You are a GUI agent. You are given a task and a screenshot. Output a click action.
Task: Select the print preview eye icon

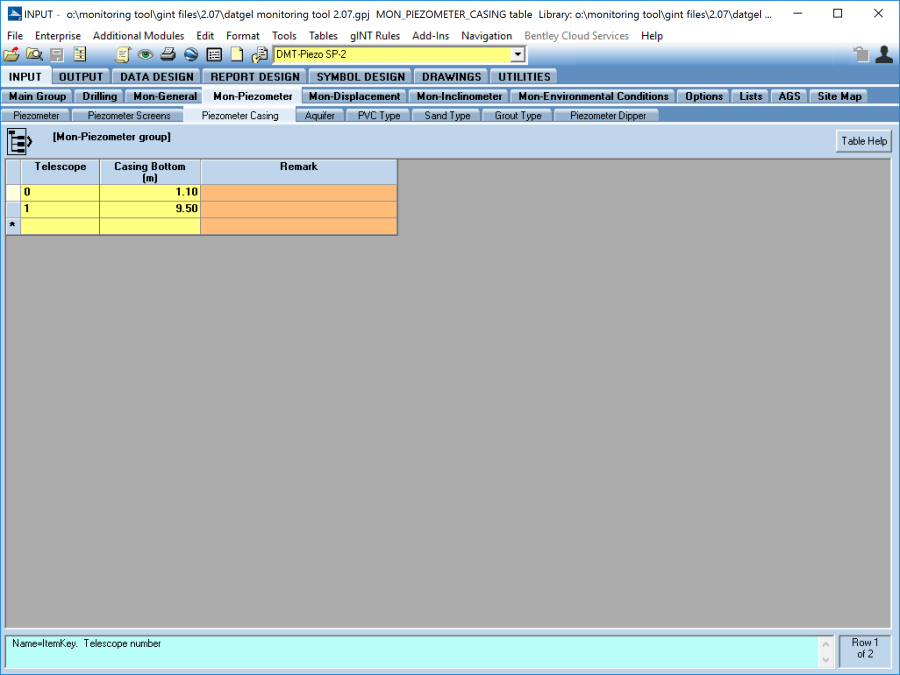tap(145, 55)
